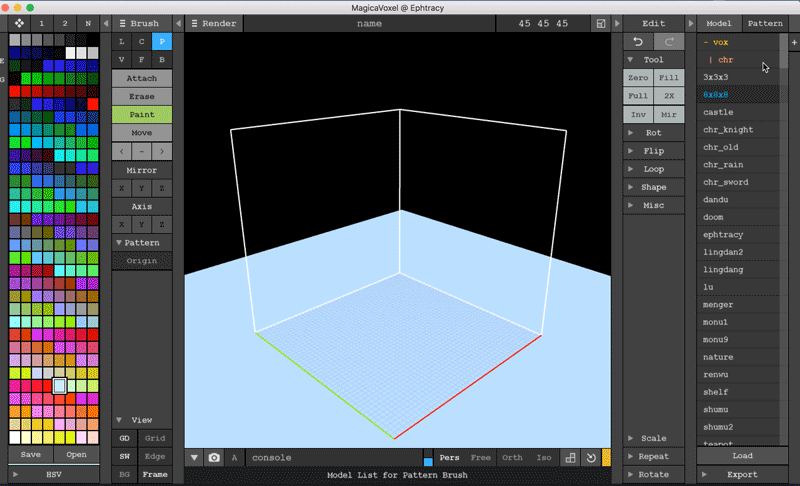
Task: Toggle Mirror Y axis
Action: coord(141,188)
